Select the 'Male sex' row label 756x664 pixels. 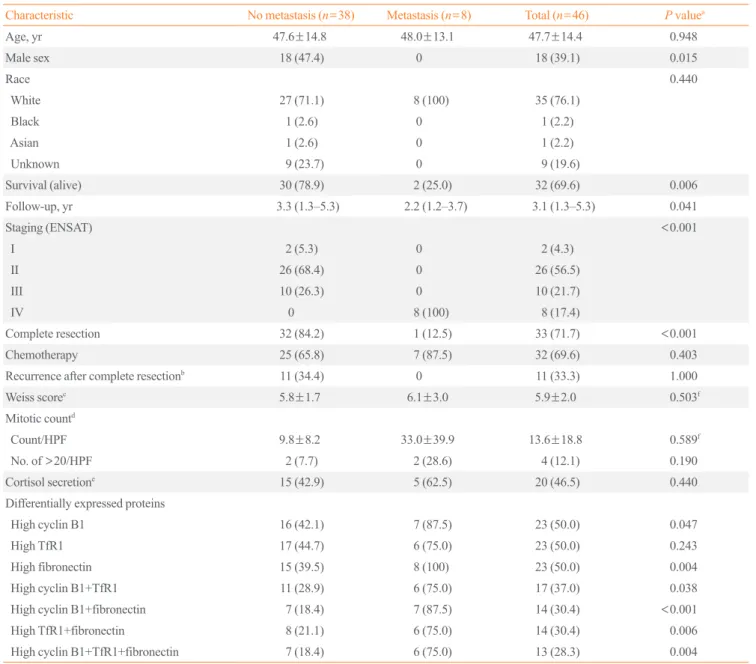pyautogui.click(x=27, y=58)
